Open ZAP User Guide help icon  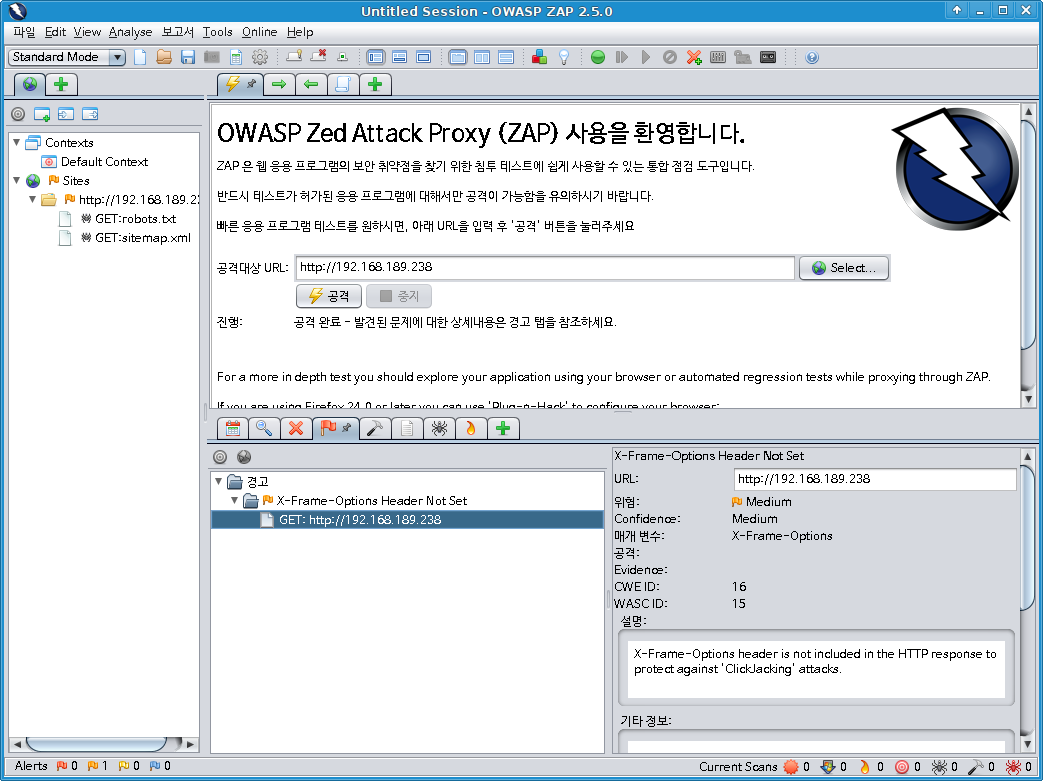click(x=812, y=57)
